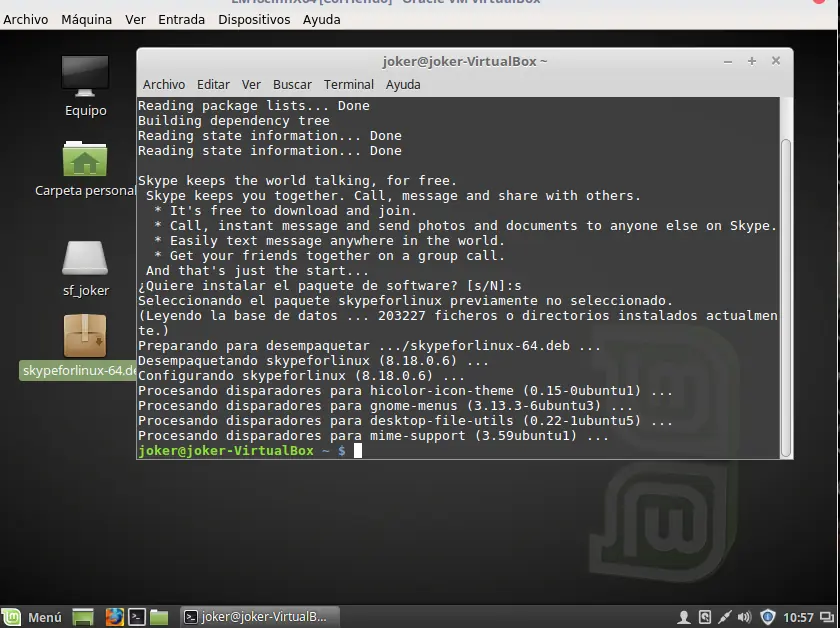Viewport: 840px width, 628px height.
Task: Open VirtualBox Ayuda menu
Action: coord(321,20)
